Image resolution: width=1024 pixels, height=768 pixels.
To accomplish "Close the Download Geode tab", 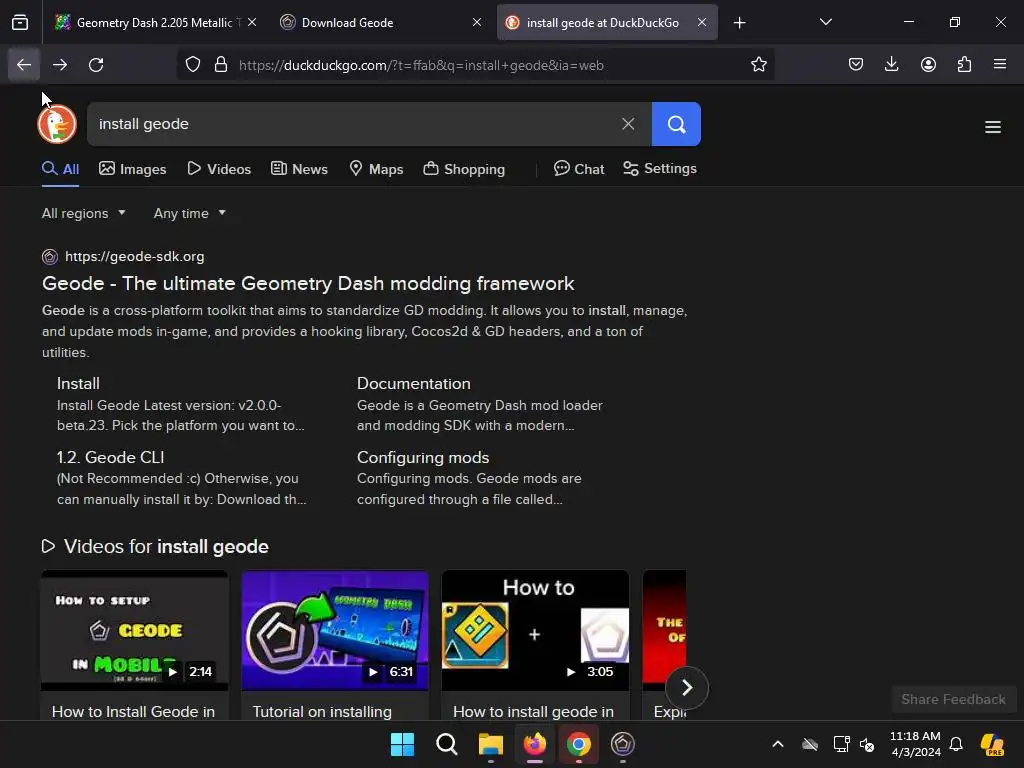I will (477, 23).
